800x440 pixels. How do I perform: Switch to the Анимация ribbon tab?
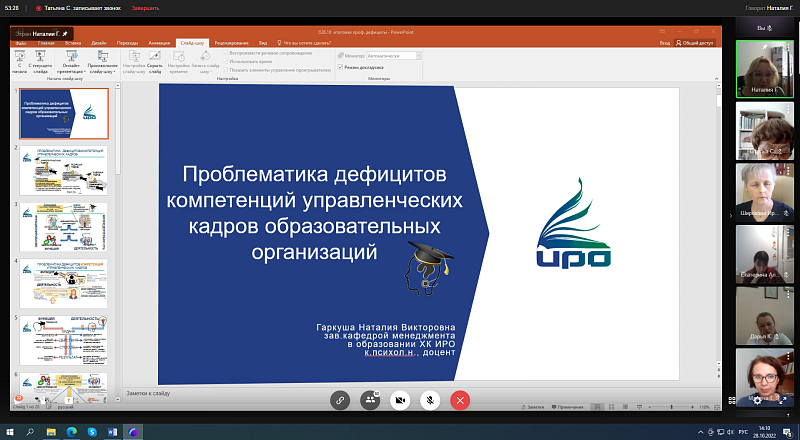coord(158,43)
